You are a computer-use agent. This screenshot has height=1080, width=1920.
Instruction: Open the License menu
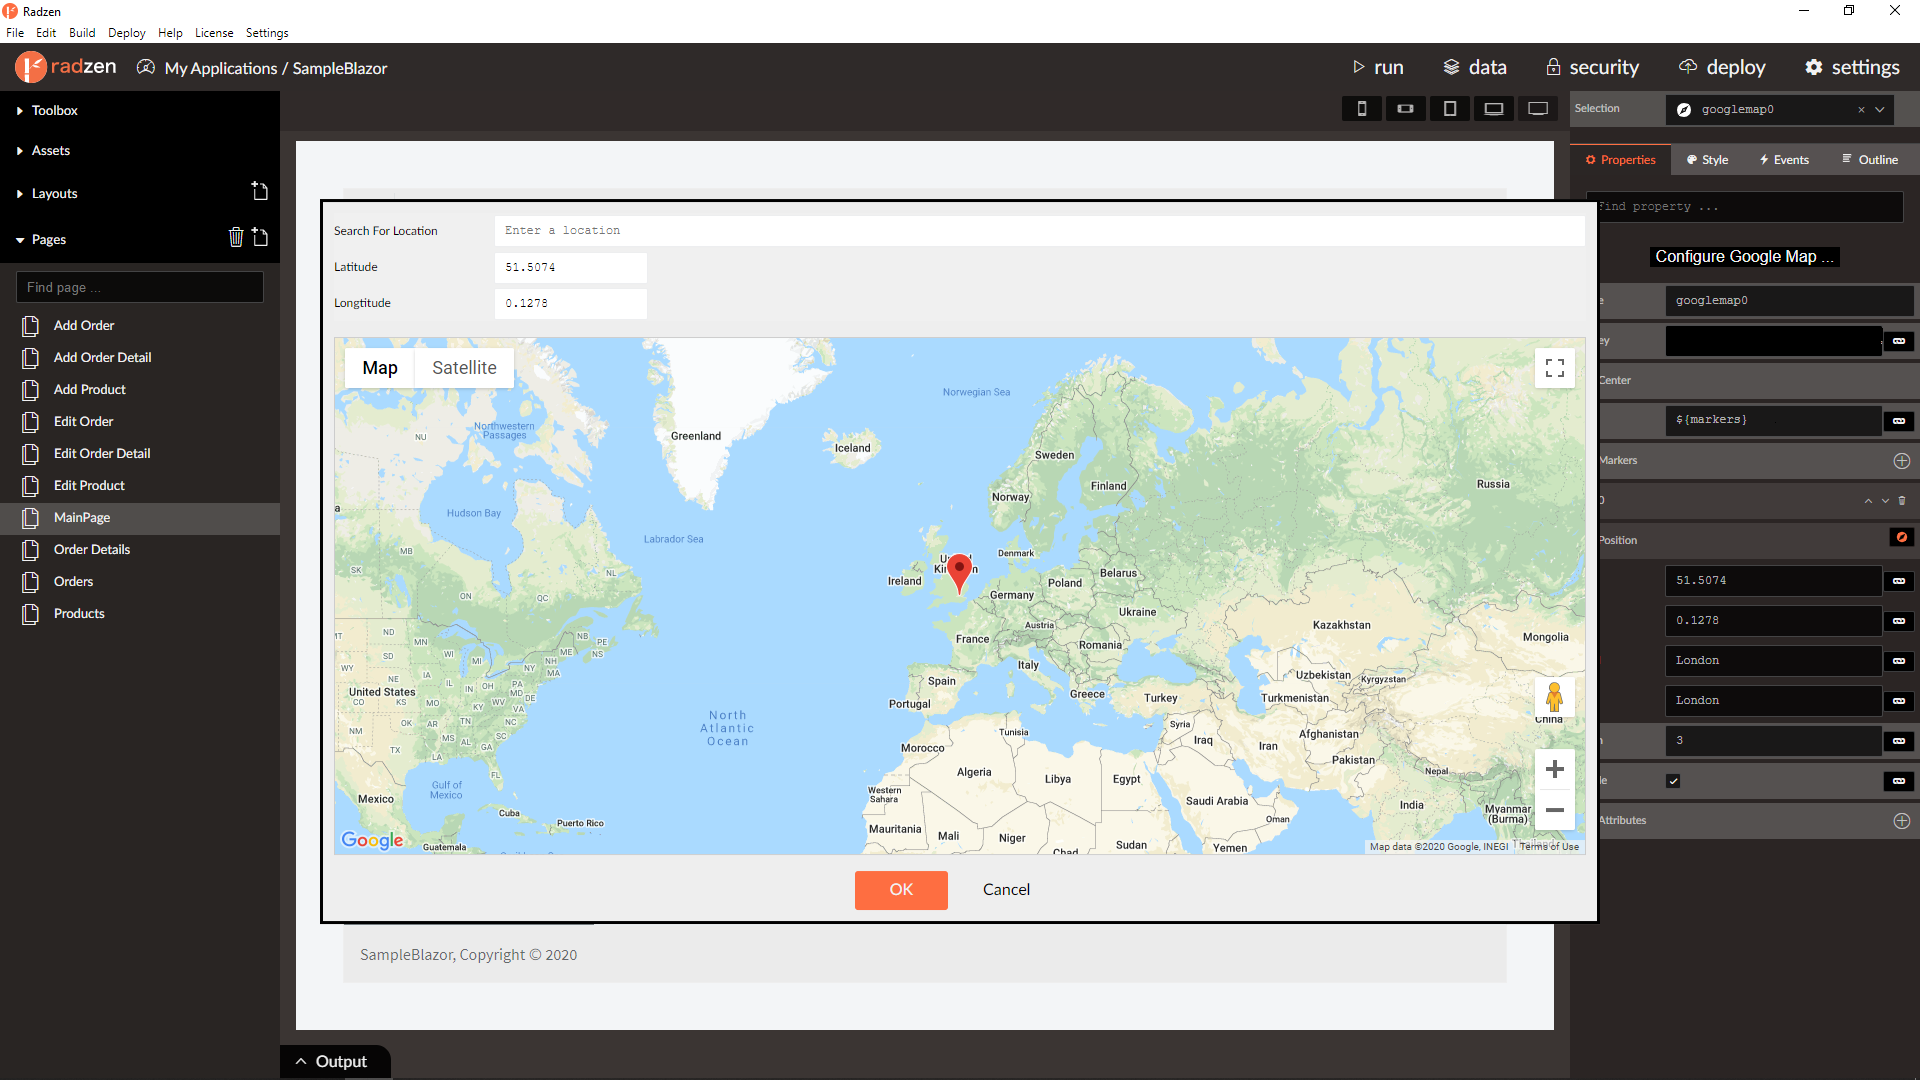point(214,33)
